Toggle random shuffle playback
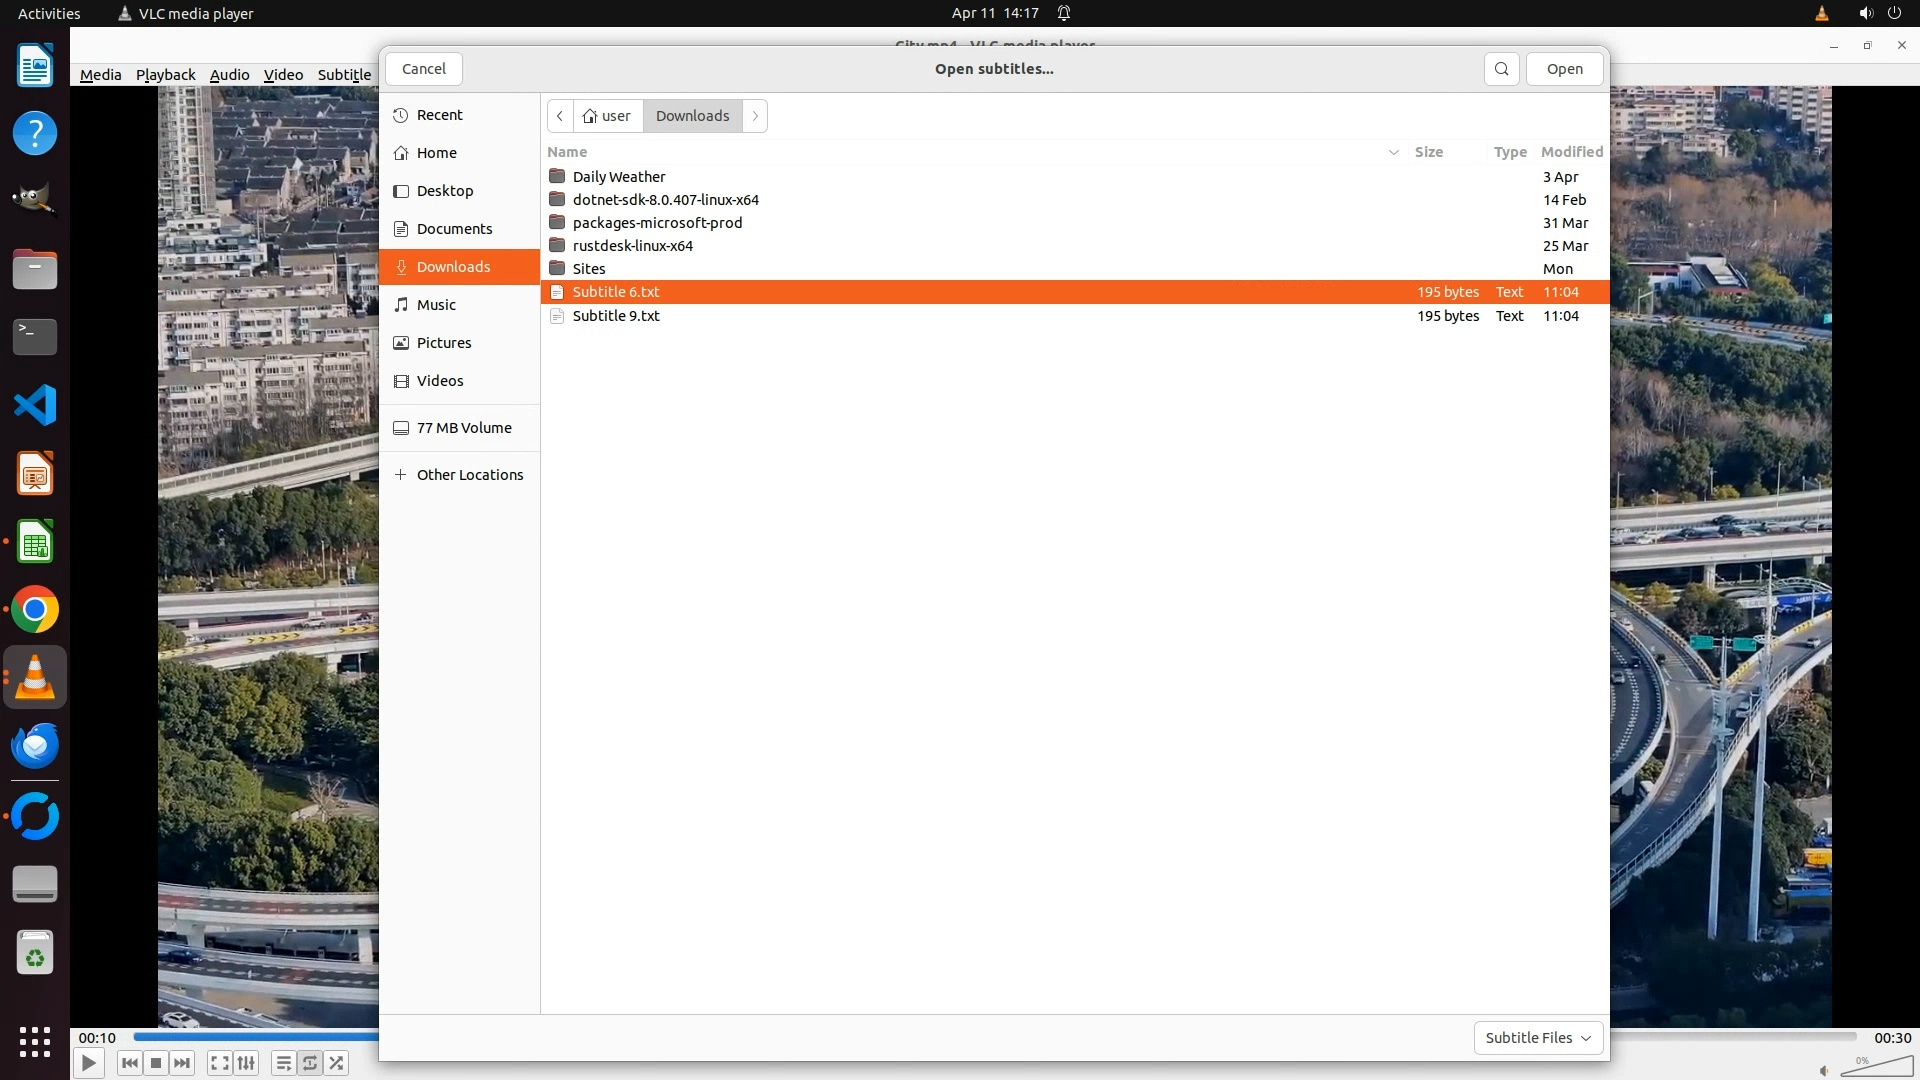The width and height of the screenshot is (1920, 1080). (x=337, y=1063)
